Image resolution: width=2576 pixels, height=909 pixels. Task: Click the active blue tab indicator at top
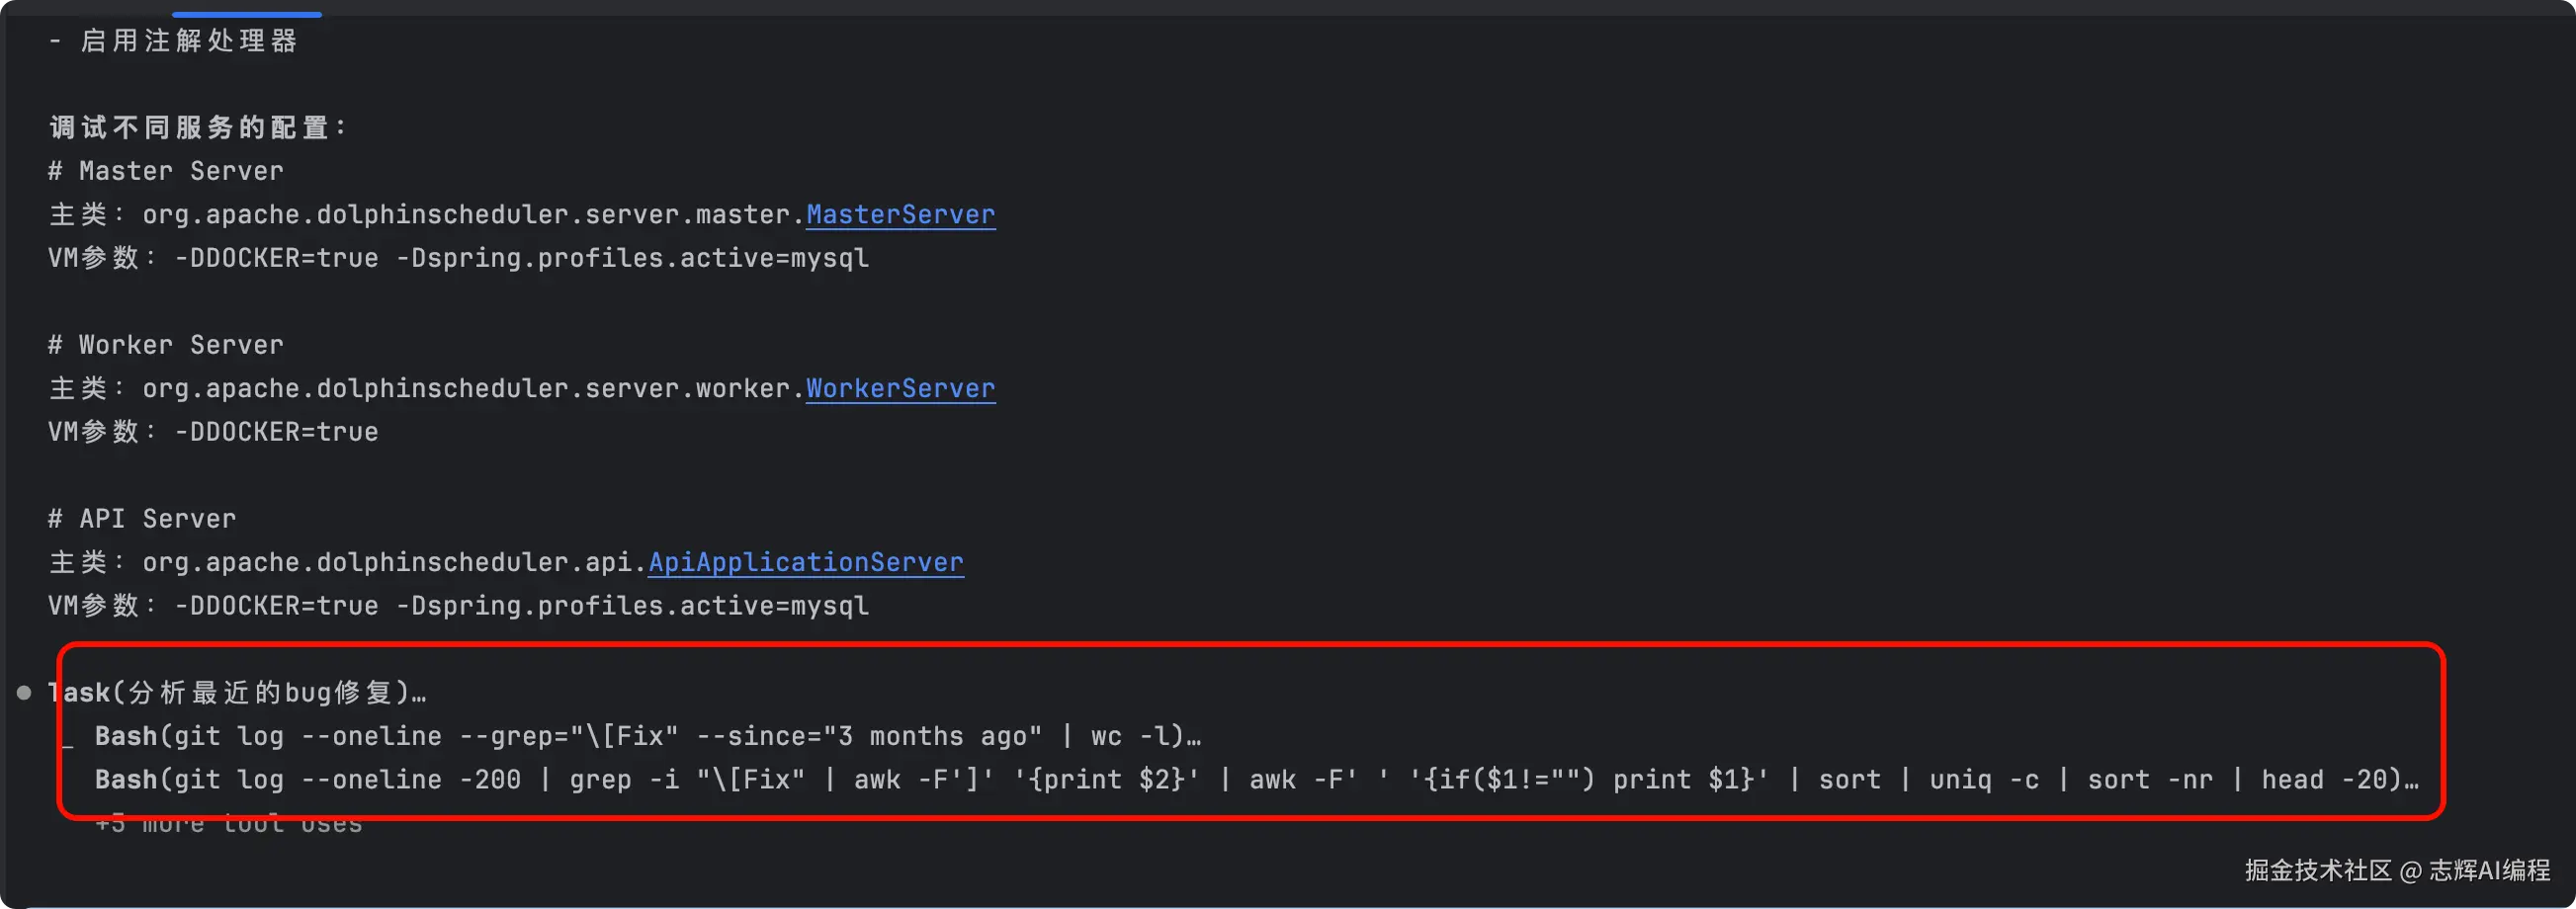[x=246, y=14]
